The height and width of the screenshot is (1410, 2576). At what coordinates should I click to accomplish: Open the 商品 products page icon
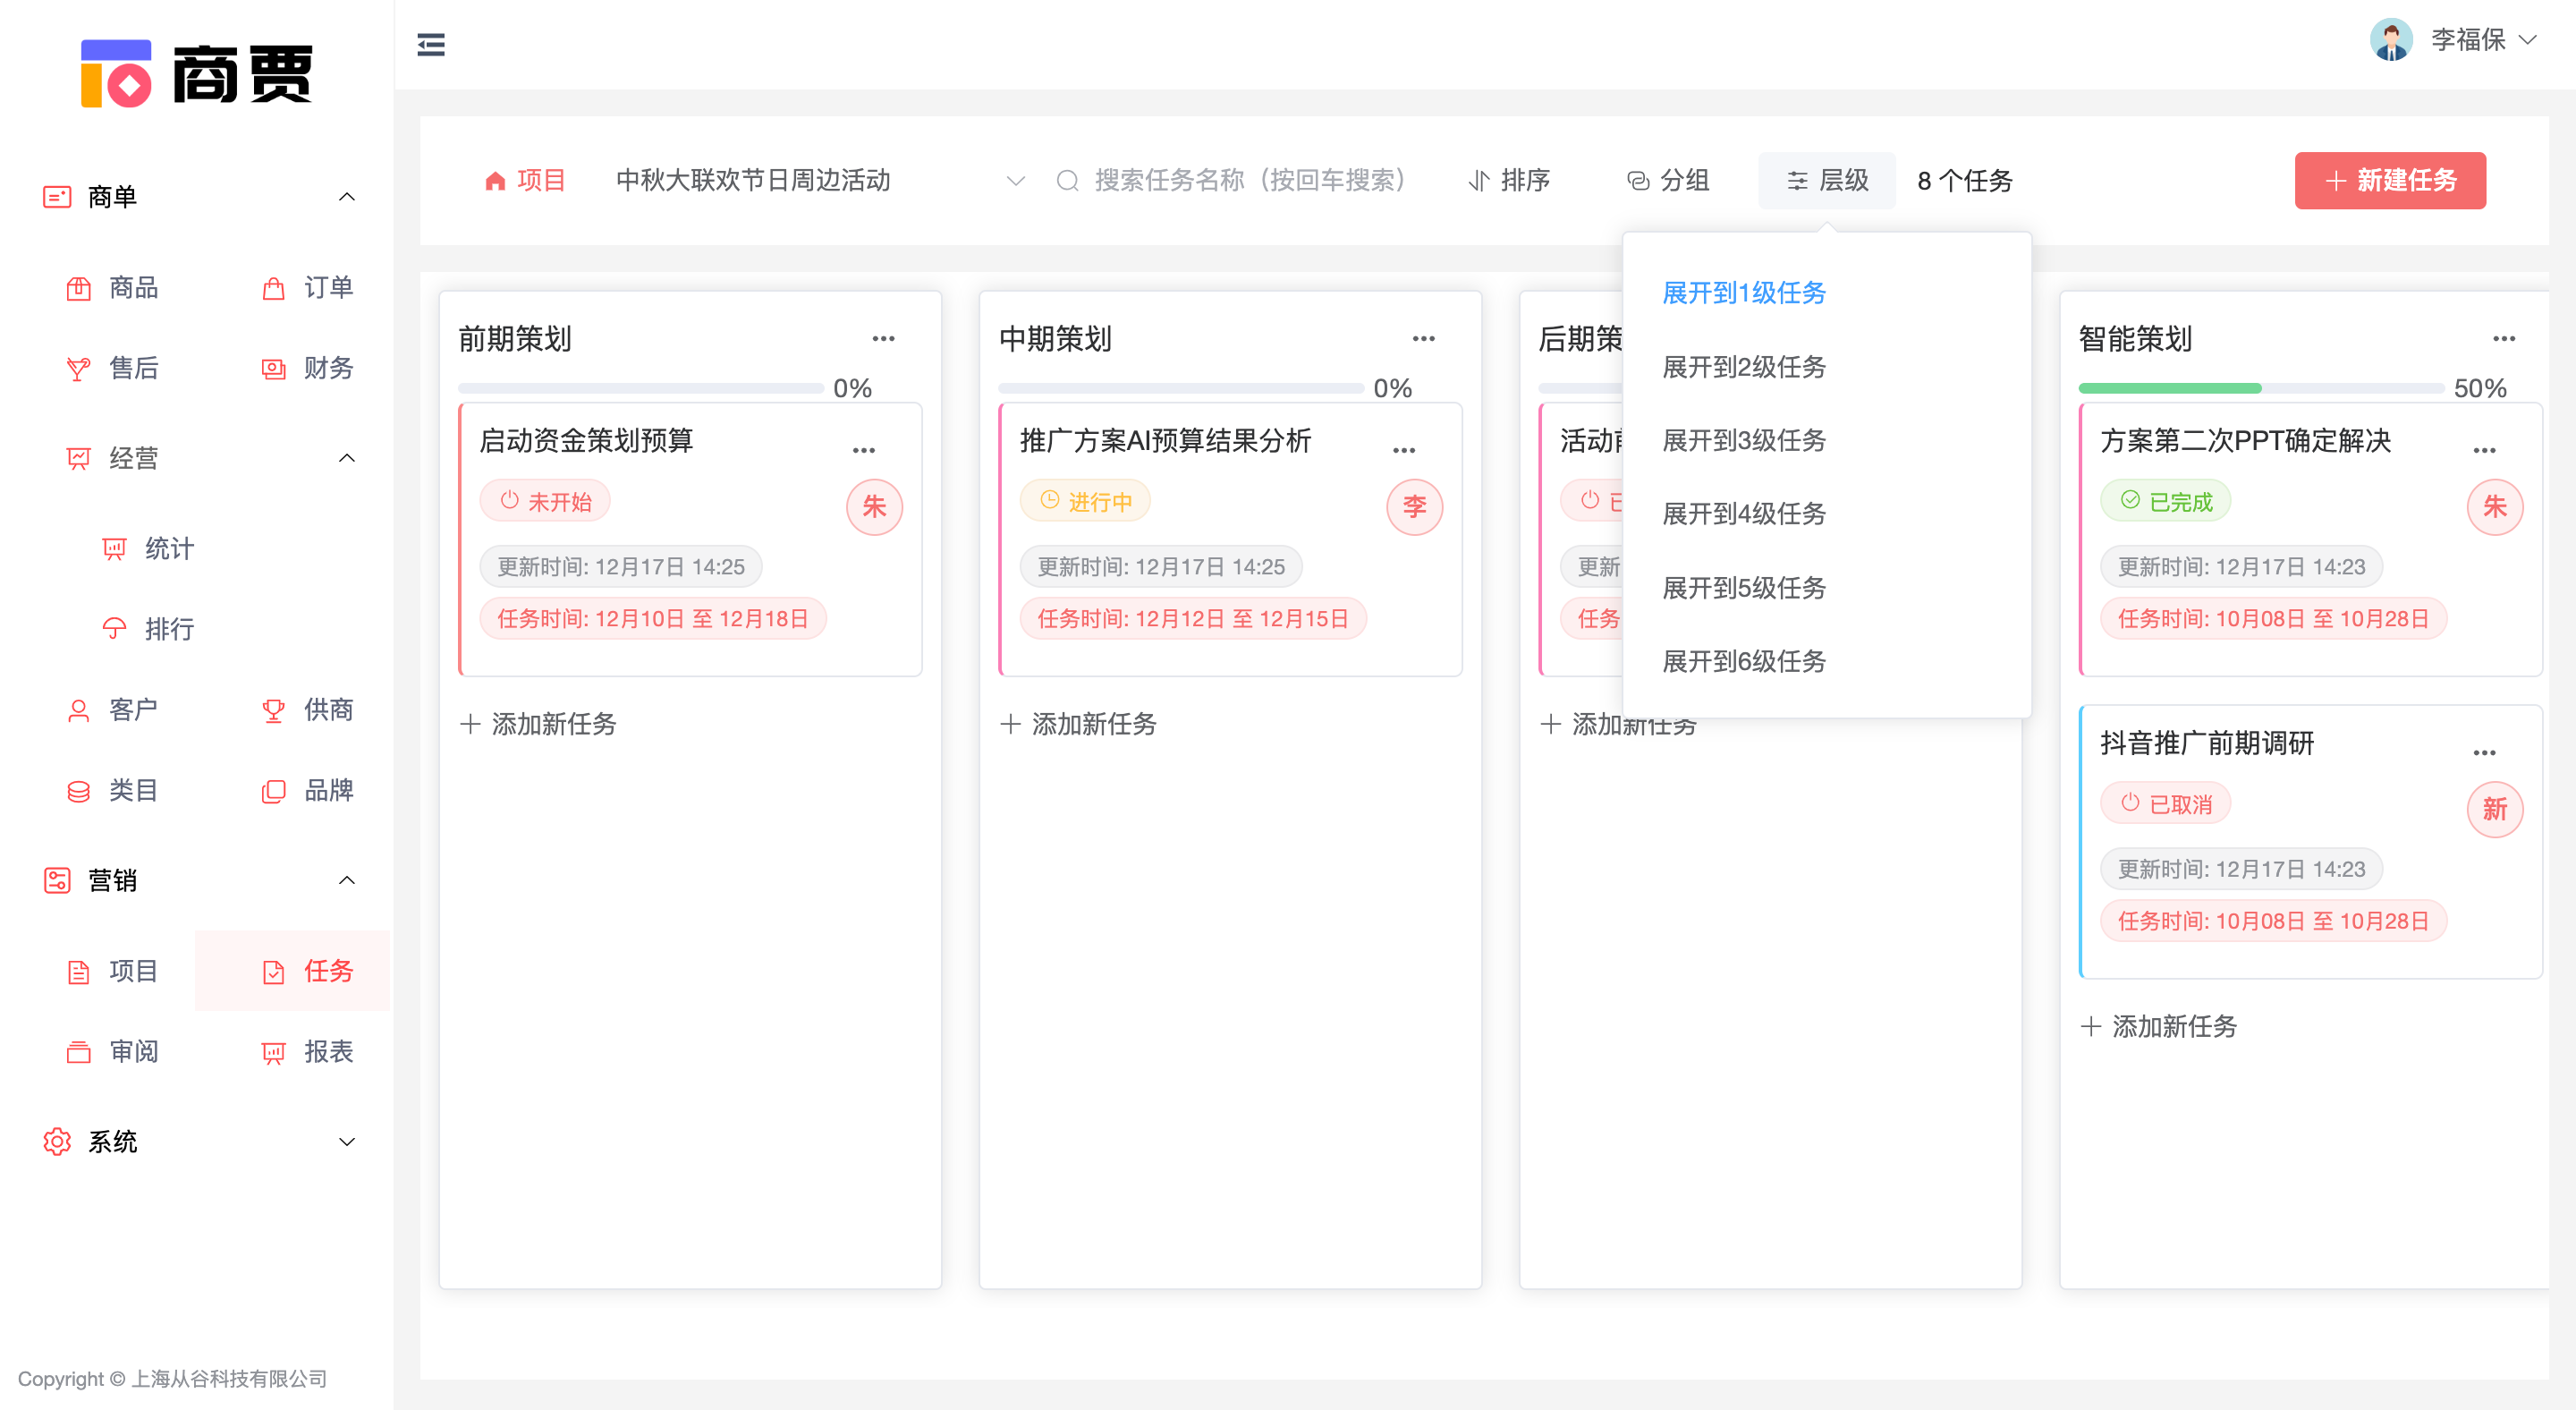click(79, 288)
